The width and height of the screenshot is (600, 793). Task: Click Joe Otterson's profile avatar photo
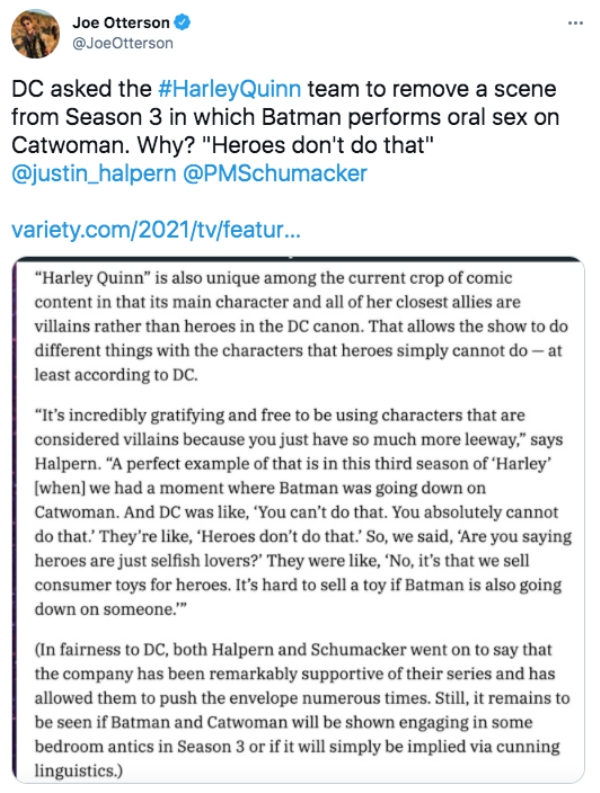[35, 33]
